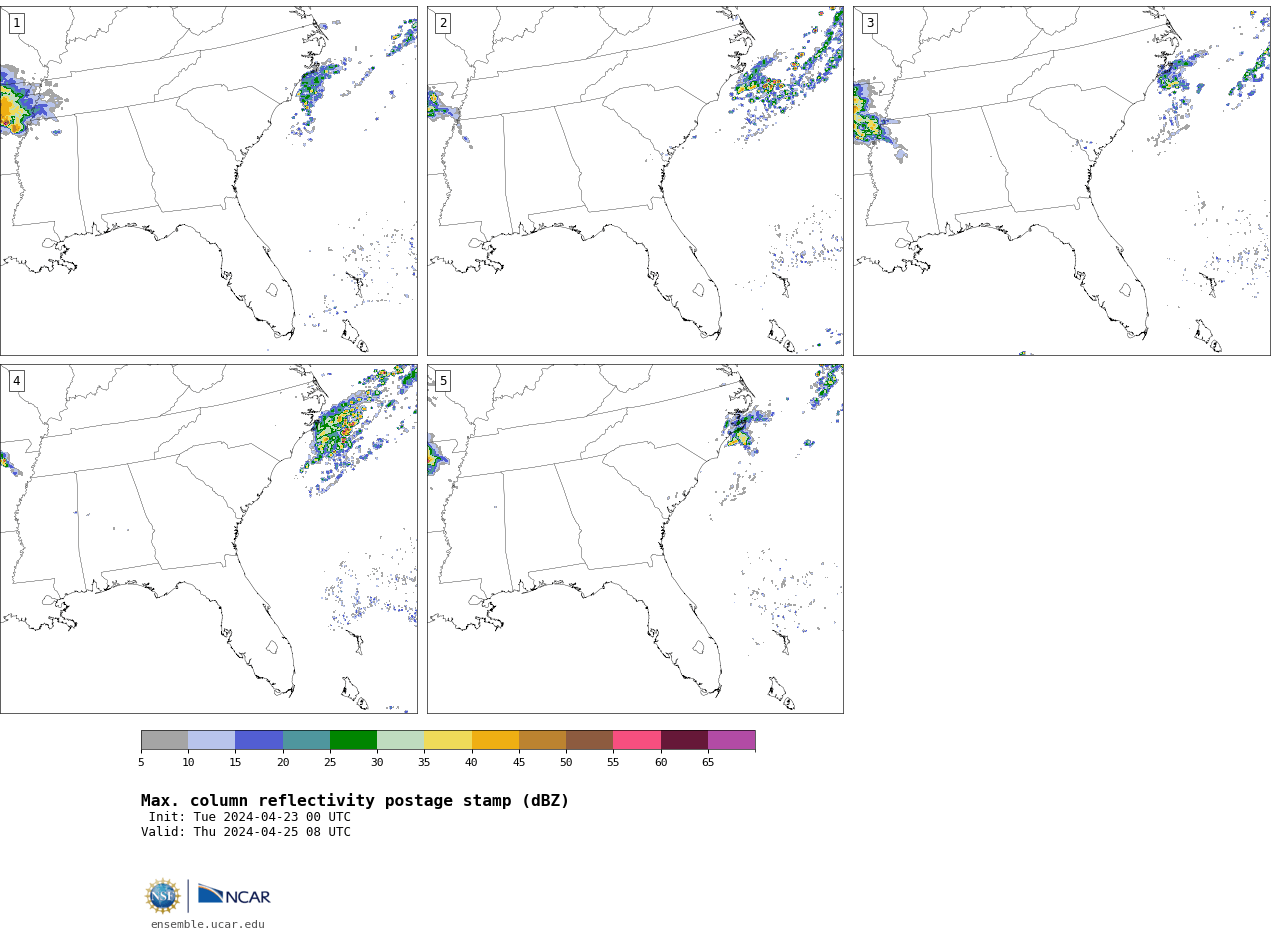The width and height of the screenshot is (1280, 936).
Task: Click the NCAR logo
Action: pyautogui.click(x=234, y=895)
